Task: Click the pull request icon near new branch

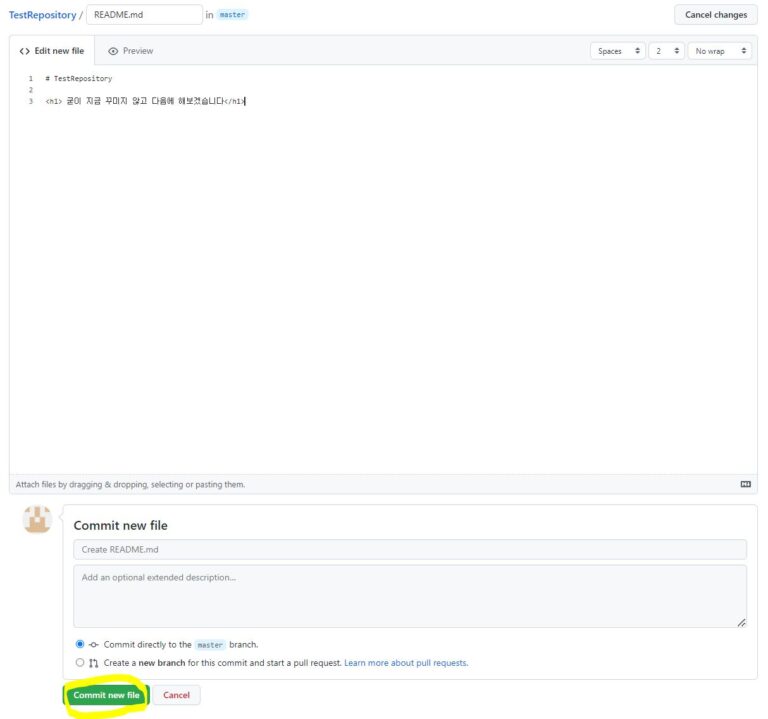Action: (x=93, y=663)
